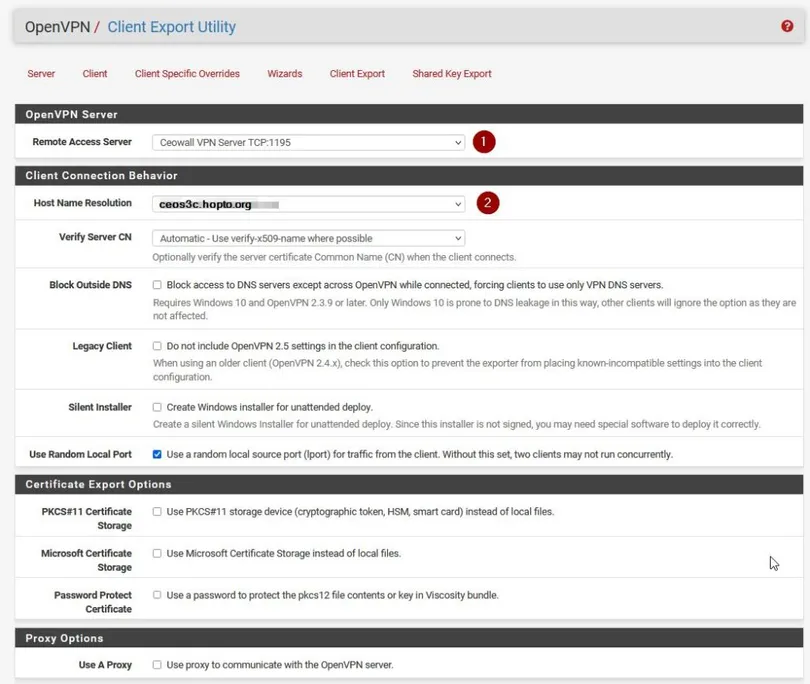Check the Legacy Client option

(157, 346)
